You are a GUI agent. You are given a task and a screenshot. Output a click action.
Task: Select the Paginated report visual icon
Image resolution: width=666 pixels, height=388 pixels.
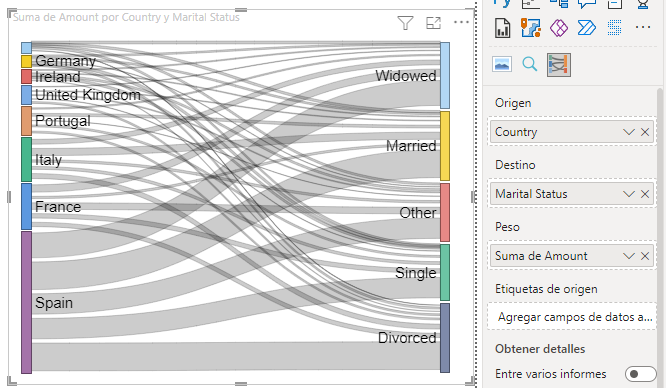click(x=503, y=28)
